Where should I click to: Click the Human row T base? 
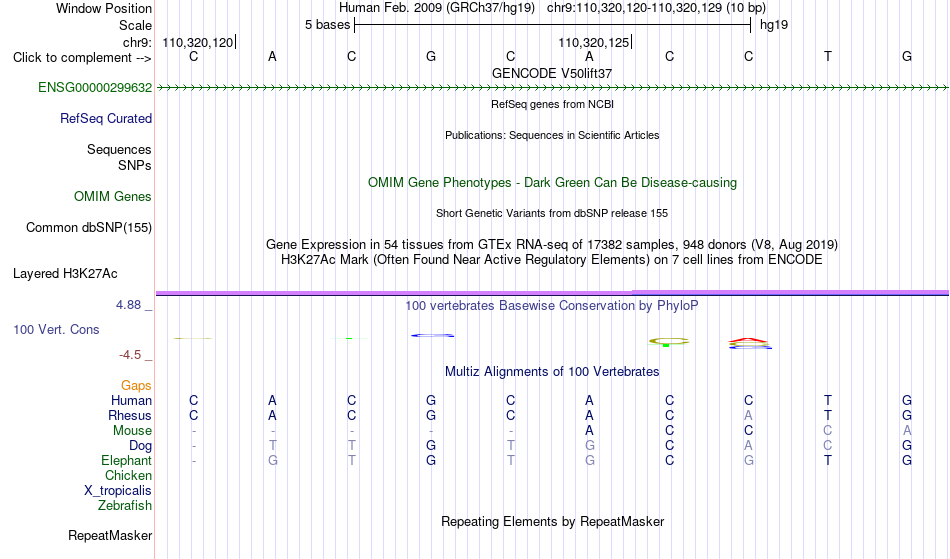pyautogui.click(x=828, y=401)
